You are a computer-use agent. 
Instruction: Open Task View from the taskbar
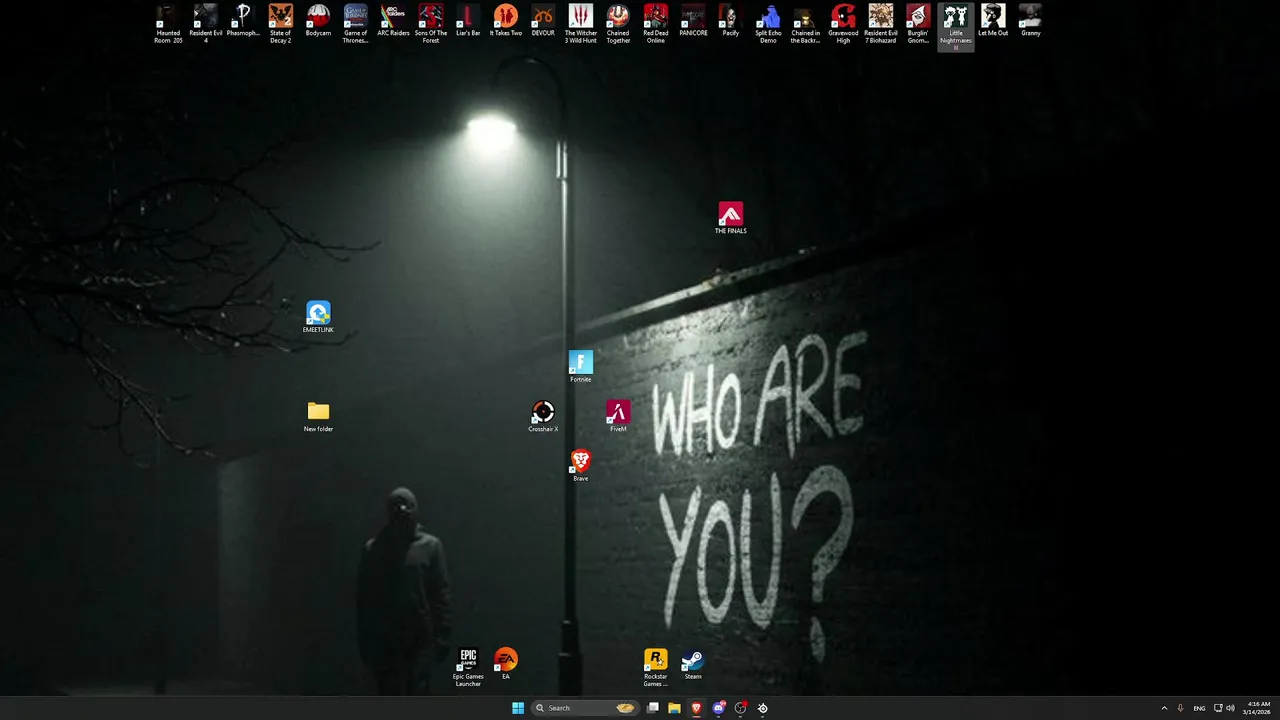[653, 708]
